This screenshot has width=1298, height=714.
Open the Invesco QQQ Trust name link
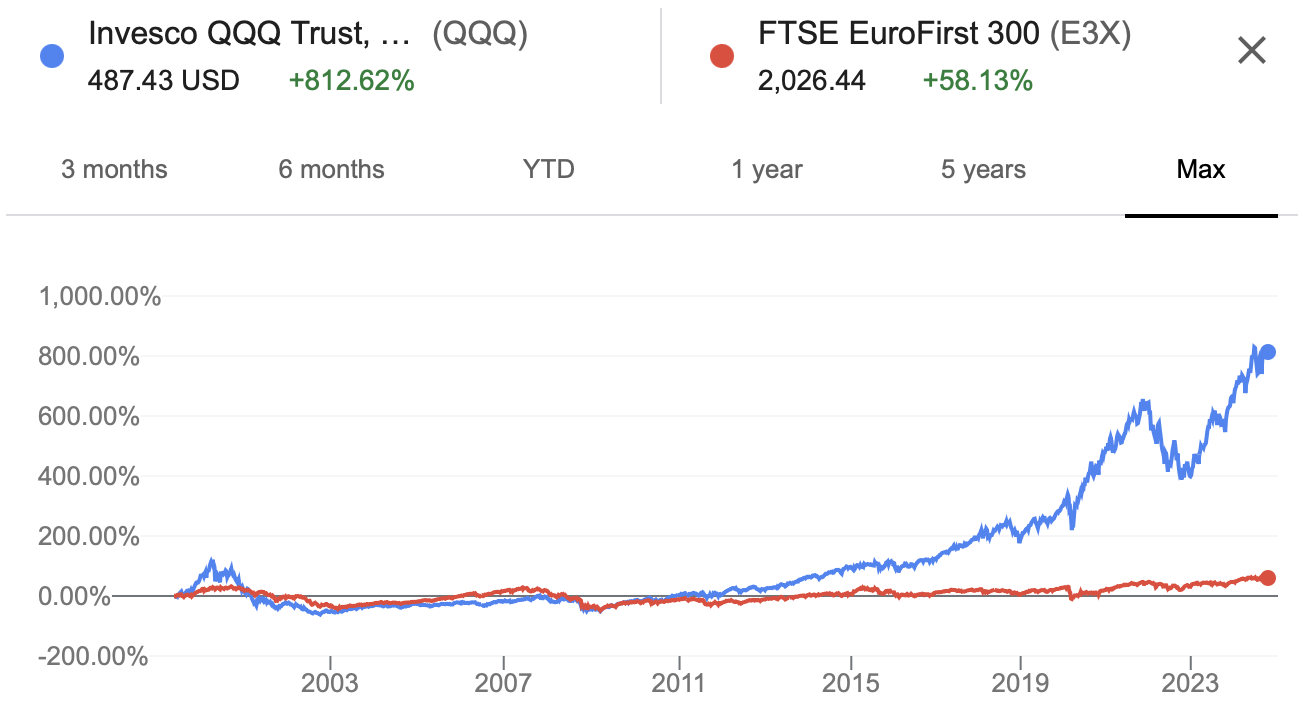[x=250, y=34]
